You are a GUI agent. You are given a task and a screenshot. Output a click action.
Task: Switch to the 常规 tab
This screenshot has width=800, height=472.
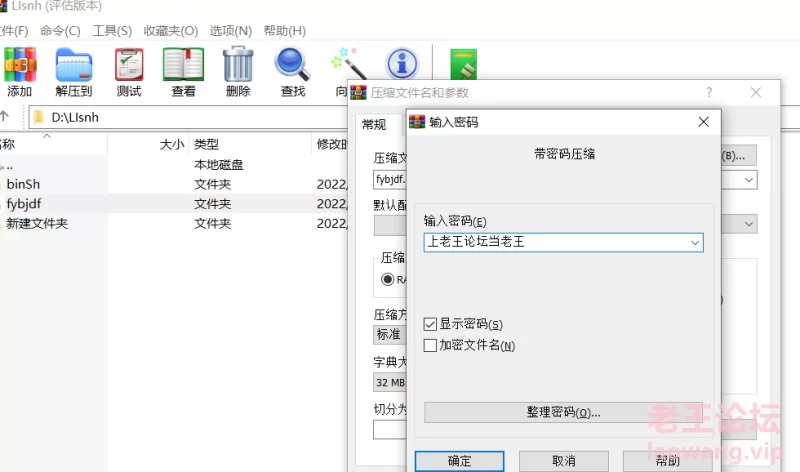(374, 124)
